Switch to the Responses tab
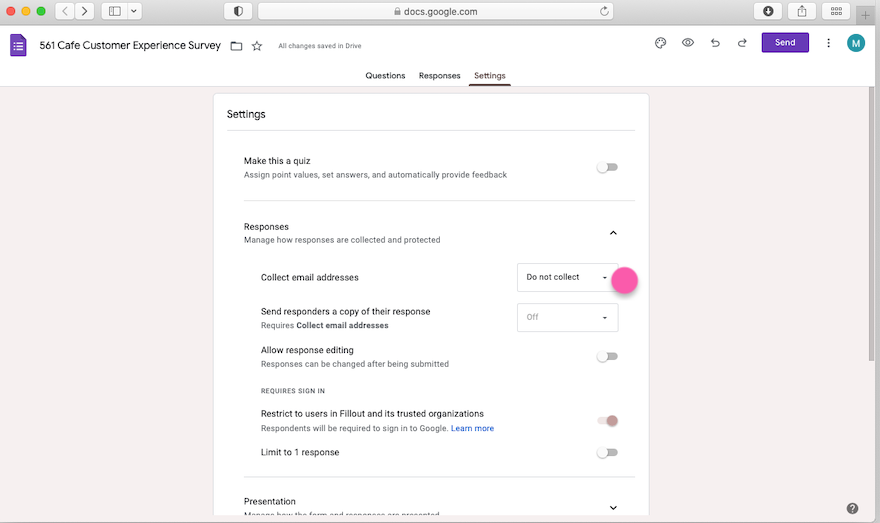Screen dimensions: 880x523 pos(439,76)
